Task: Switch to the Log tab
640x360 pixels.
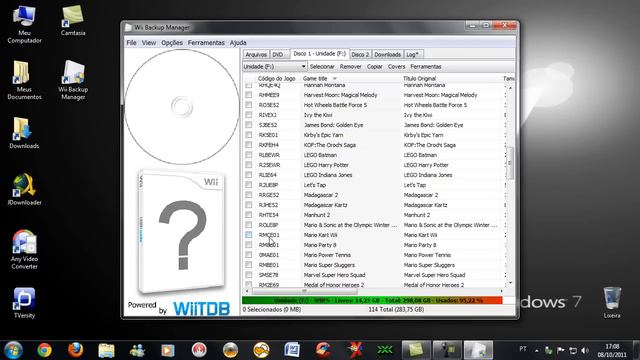Action: tap(413, 54)
